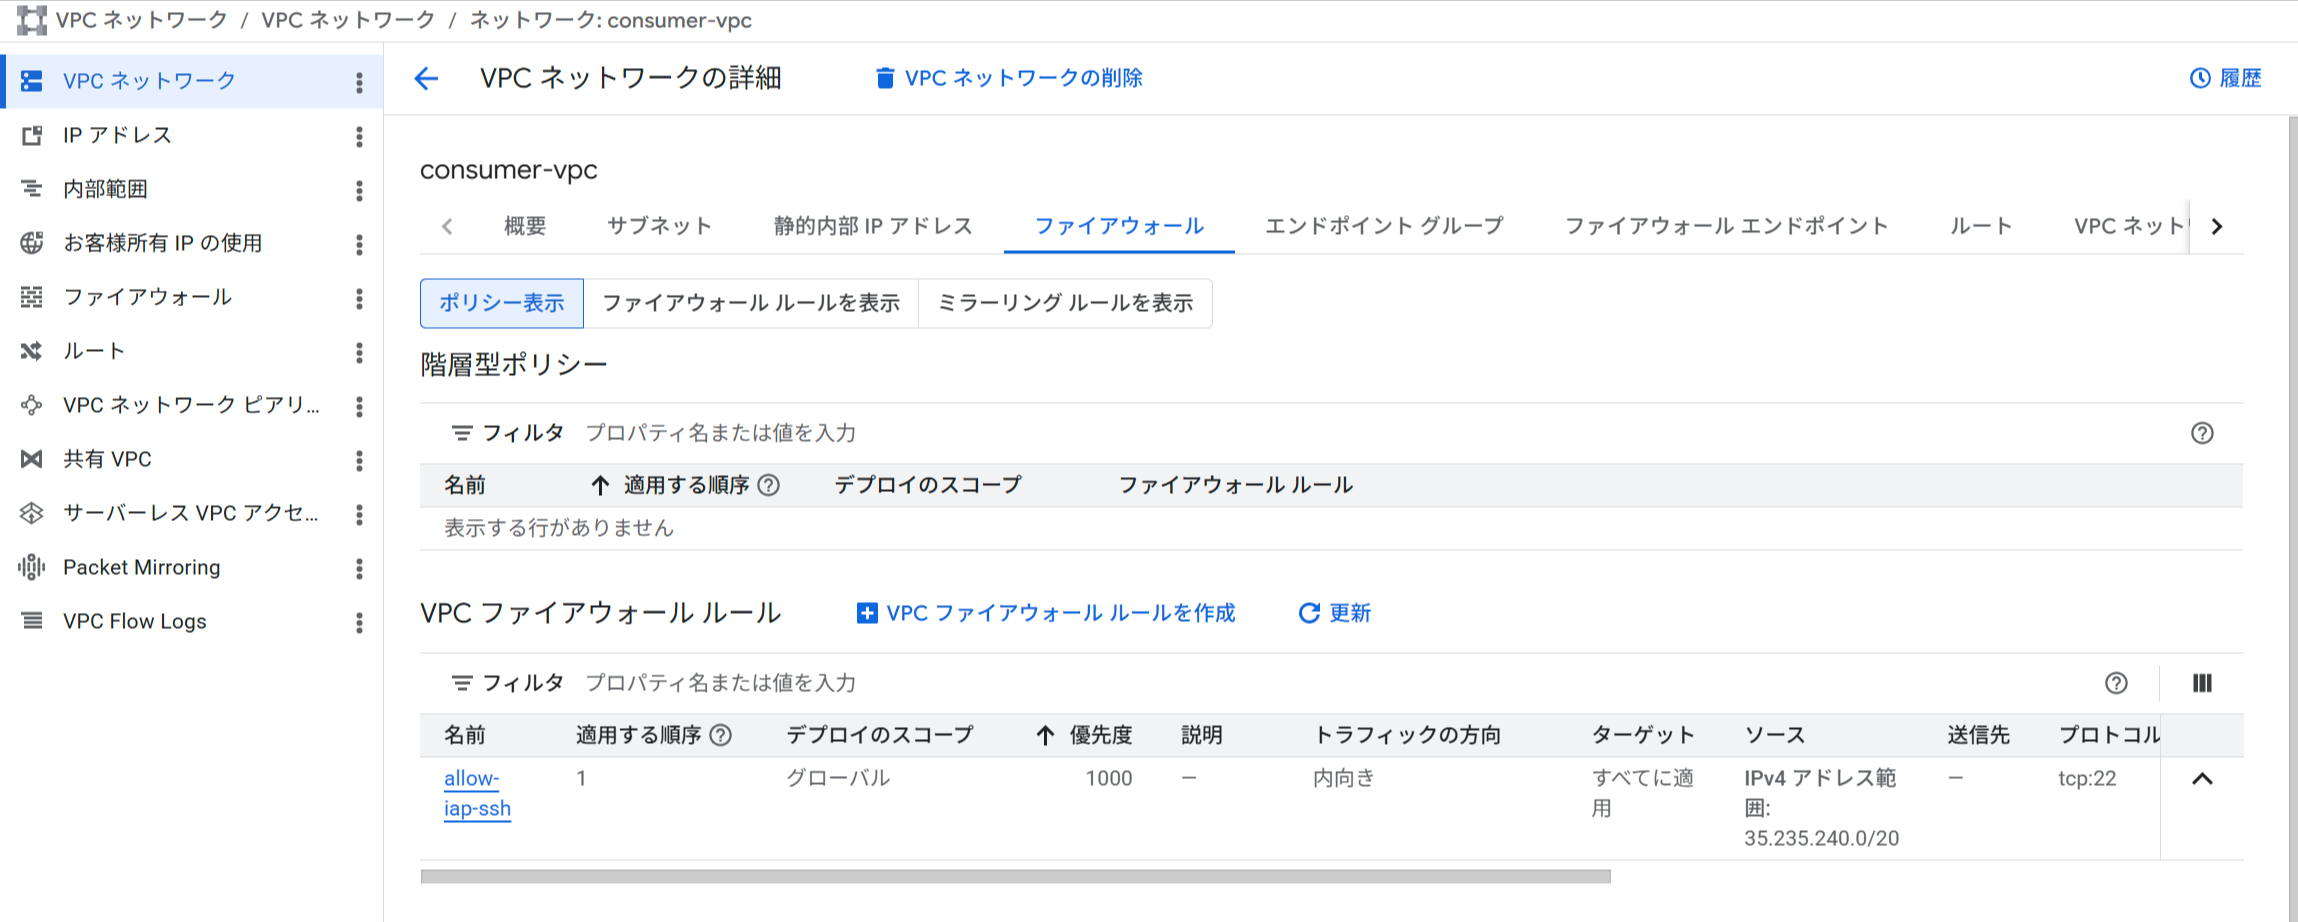The height and width of the screenshot is (922, 2298).
Task: Click the VPC Flow Logs sidebar icon
Action: (x=32, y=621)
